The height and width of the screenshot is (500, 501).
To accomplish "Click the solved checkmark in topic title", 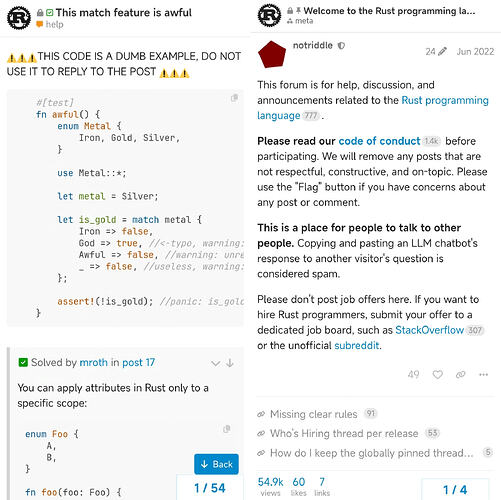I will tap(49, 13).
